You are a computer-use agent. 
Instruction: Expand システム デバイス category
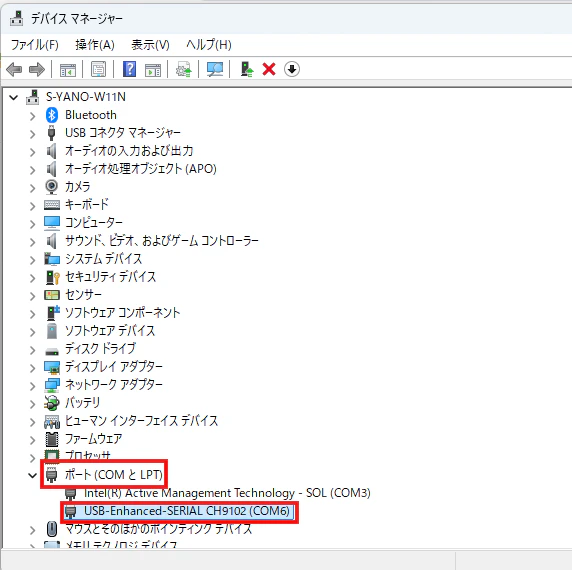pyautogui.click(x=32, y=260)
